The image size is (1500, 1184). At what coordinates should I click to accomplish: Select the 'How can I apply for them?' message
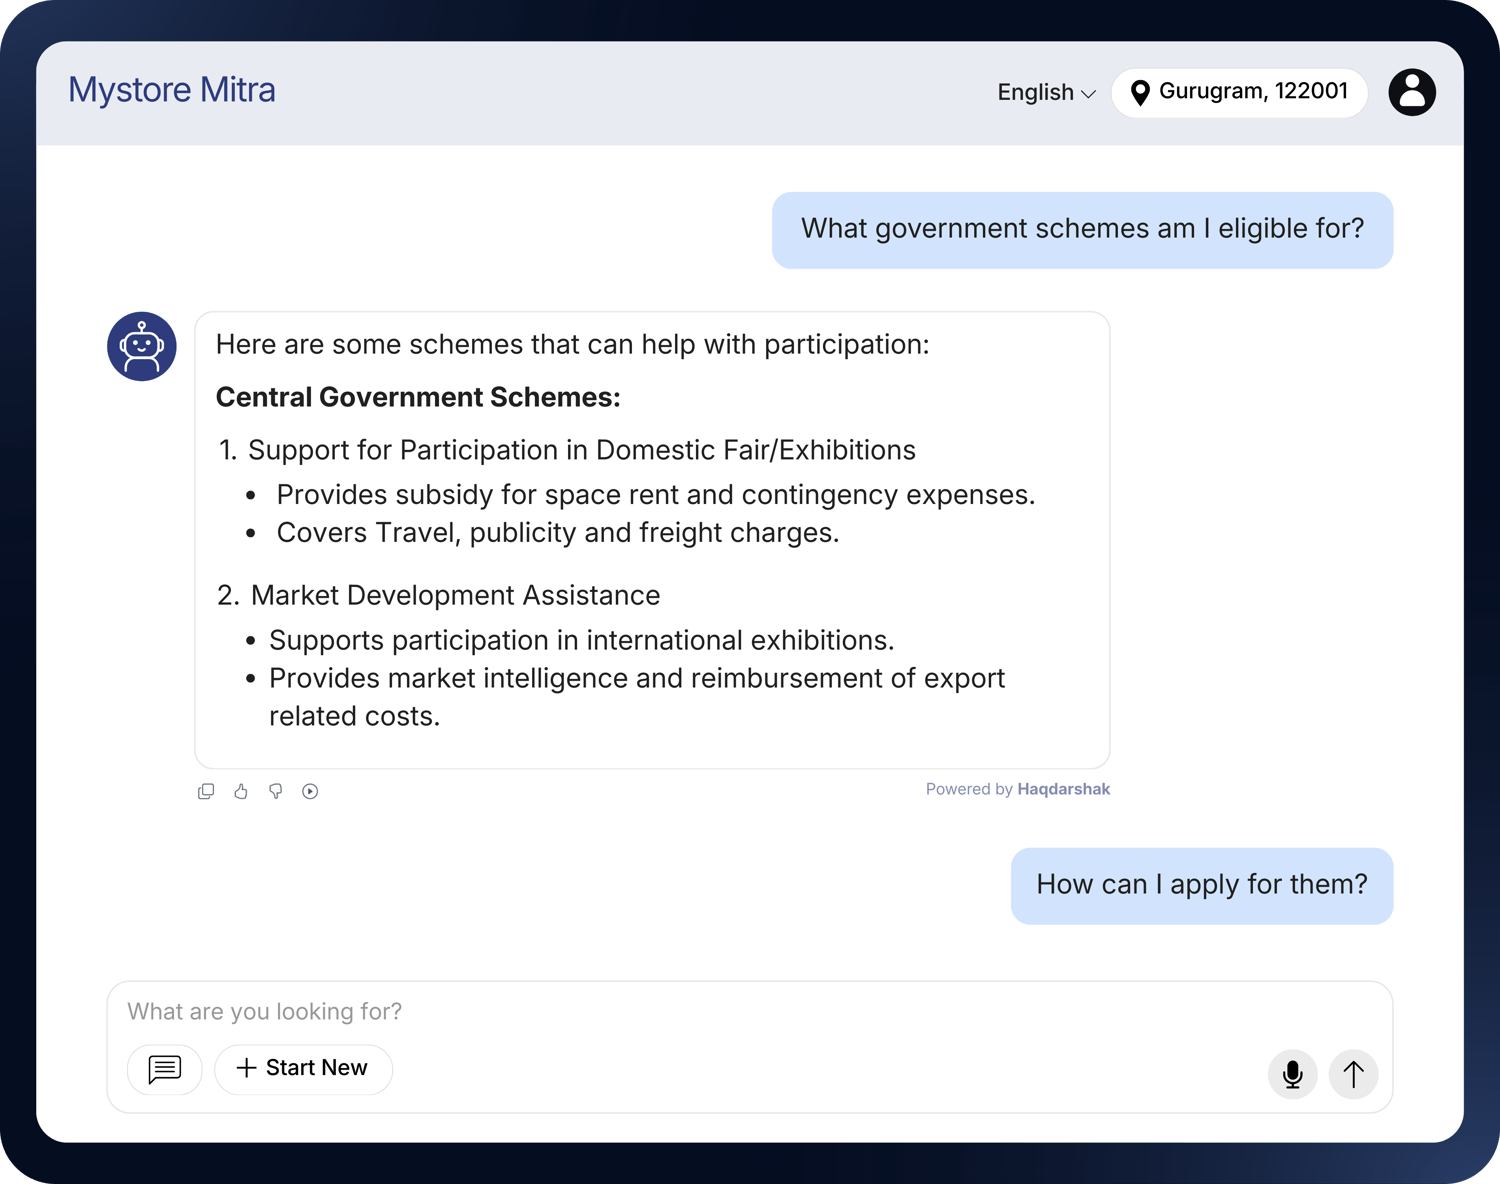pyautogui.click(x=1201, y=885)
